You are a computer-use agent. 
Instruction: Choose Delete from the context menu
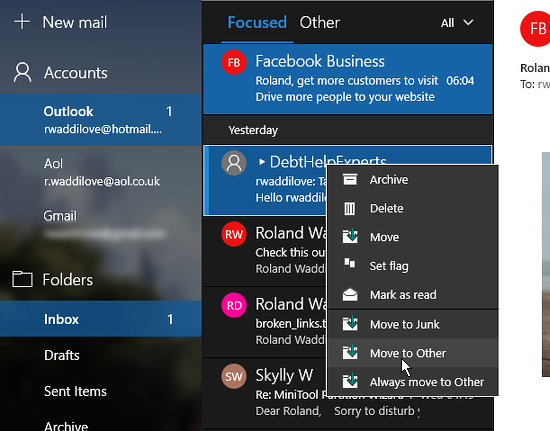(x=413, y=208)
